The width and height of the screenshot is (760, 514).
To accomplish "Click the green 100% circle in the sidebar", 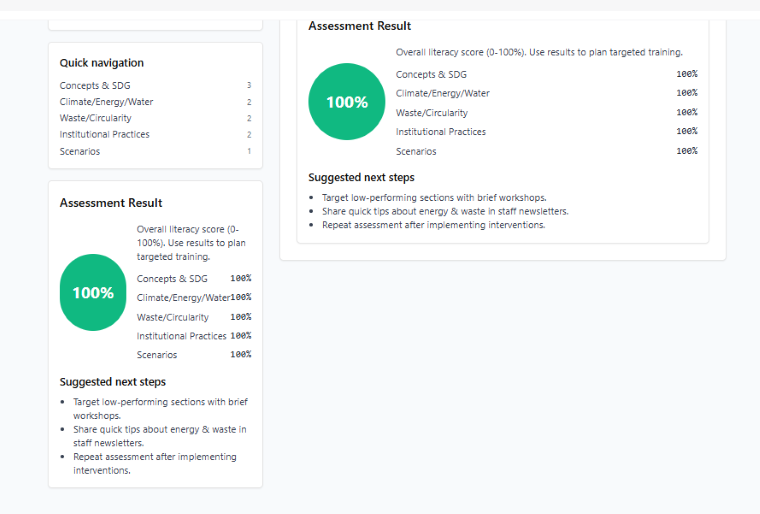I will coord(93,293).
